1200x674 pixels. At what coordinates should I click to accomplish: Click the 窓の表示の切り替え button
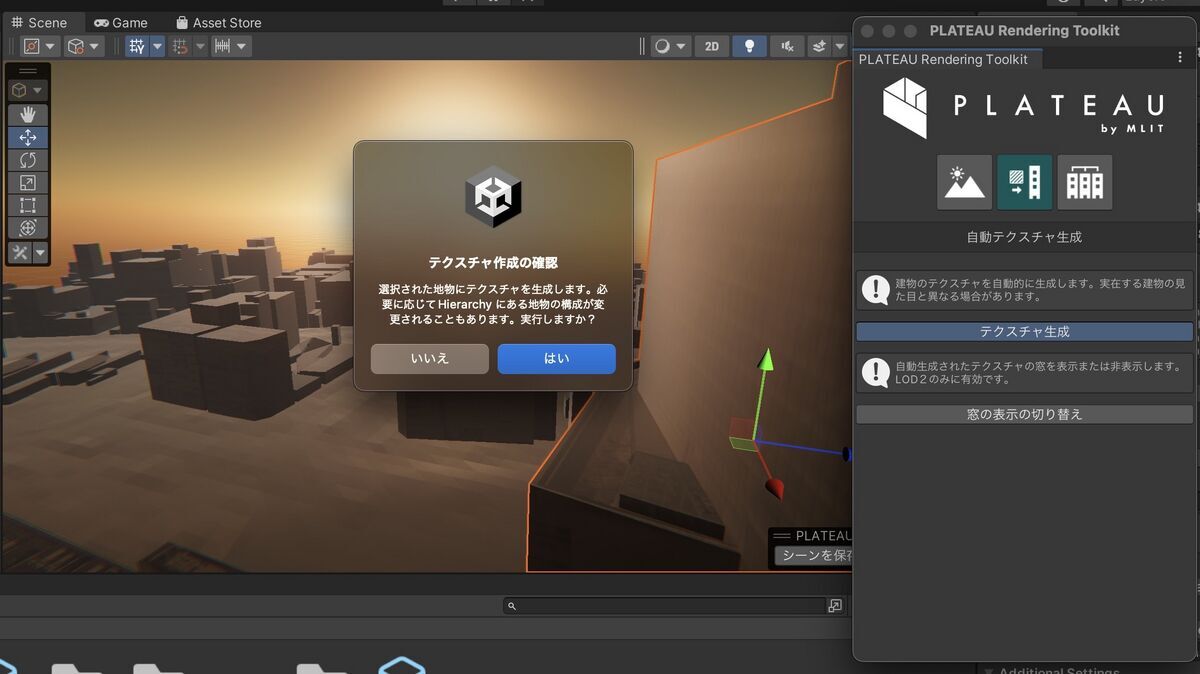coord(1025,414)
